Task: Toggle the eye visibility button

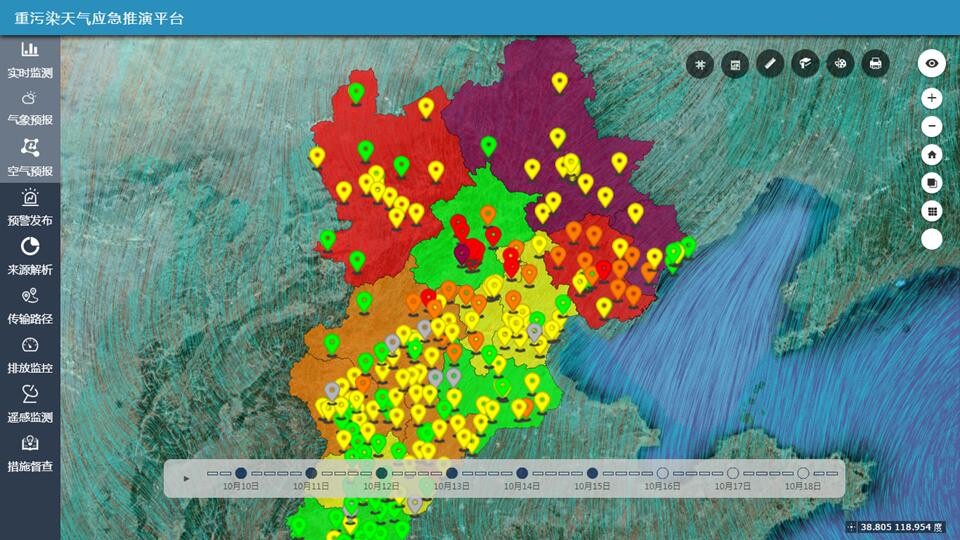Action: coord(932,63)
